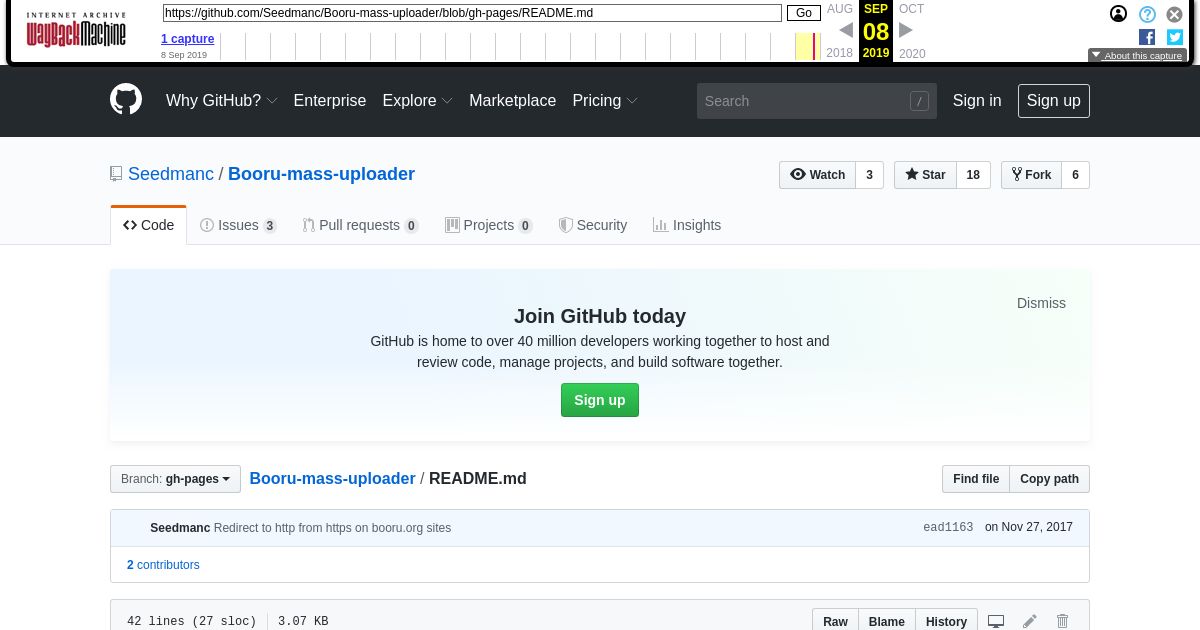Click the header Sign up button
Screen dimensions: 1200x630
coord(1054,101)
